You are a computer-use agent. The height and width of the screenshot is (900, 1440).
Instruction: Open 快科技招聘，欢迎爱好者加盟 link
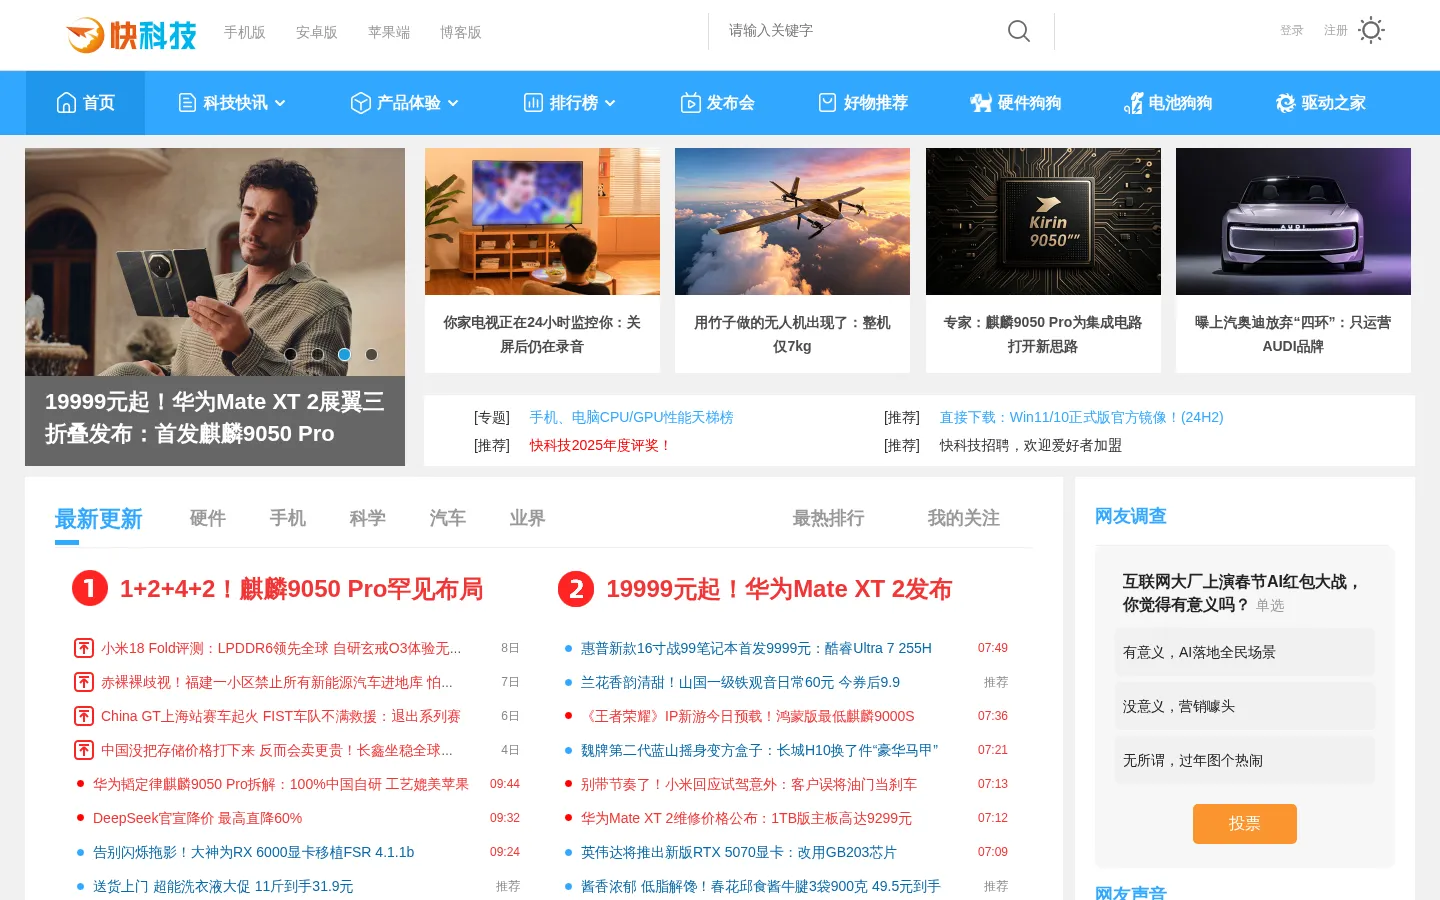[1030, 445]
